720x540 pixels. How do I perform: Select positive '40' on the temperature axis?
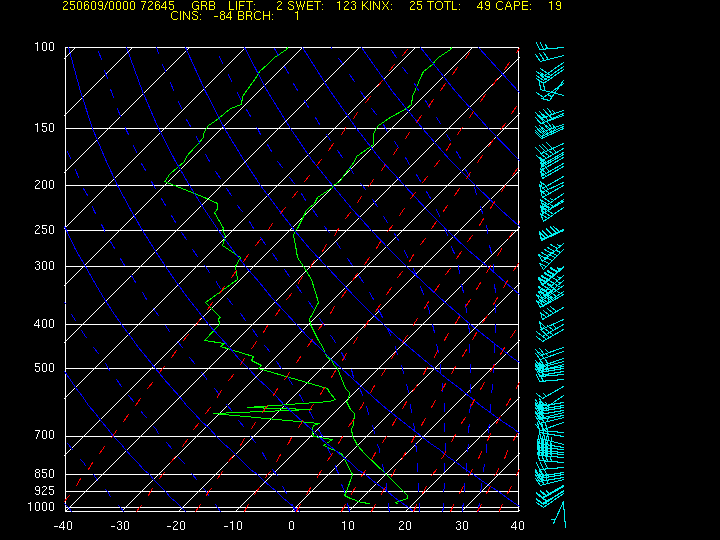click(x=518, y=526)
